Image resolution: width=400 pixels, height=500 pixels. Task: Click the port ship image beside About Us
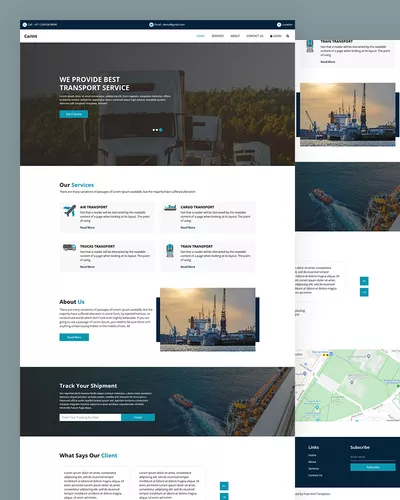[208, 320]
